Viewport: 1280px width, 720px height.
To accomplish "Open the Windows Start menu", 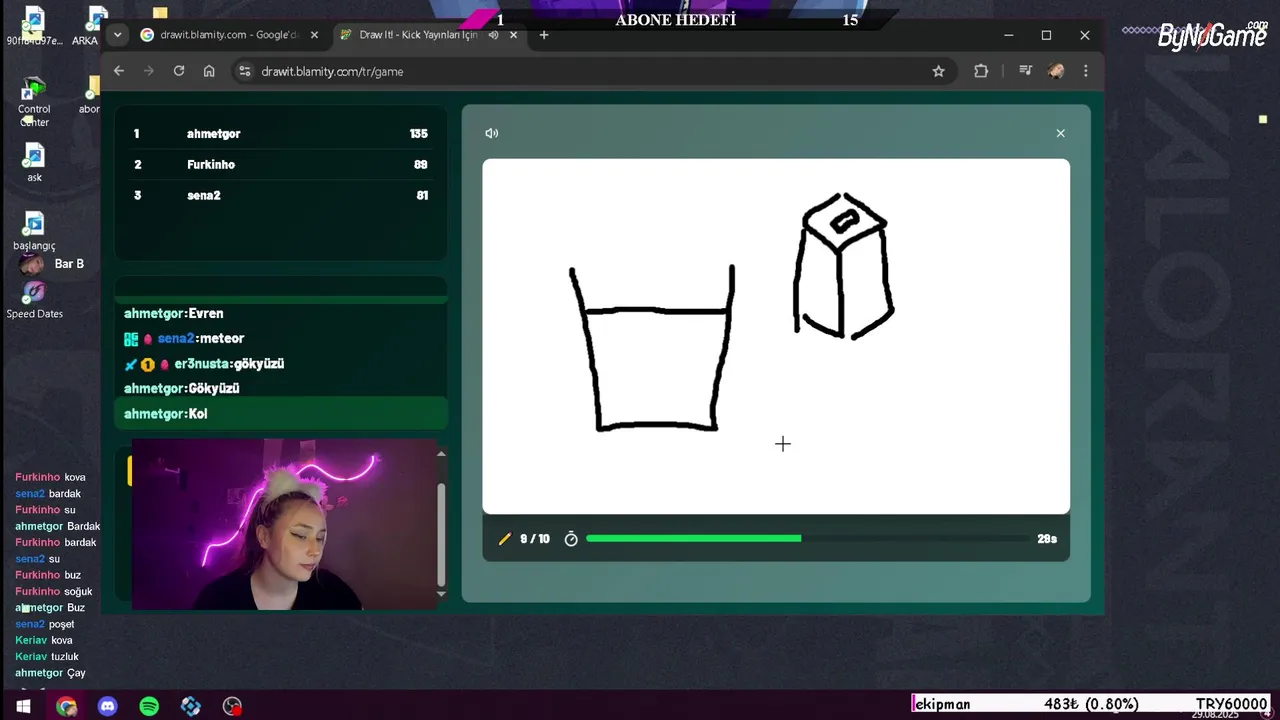I will point(23,706).
